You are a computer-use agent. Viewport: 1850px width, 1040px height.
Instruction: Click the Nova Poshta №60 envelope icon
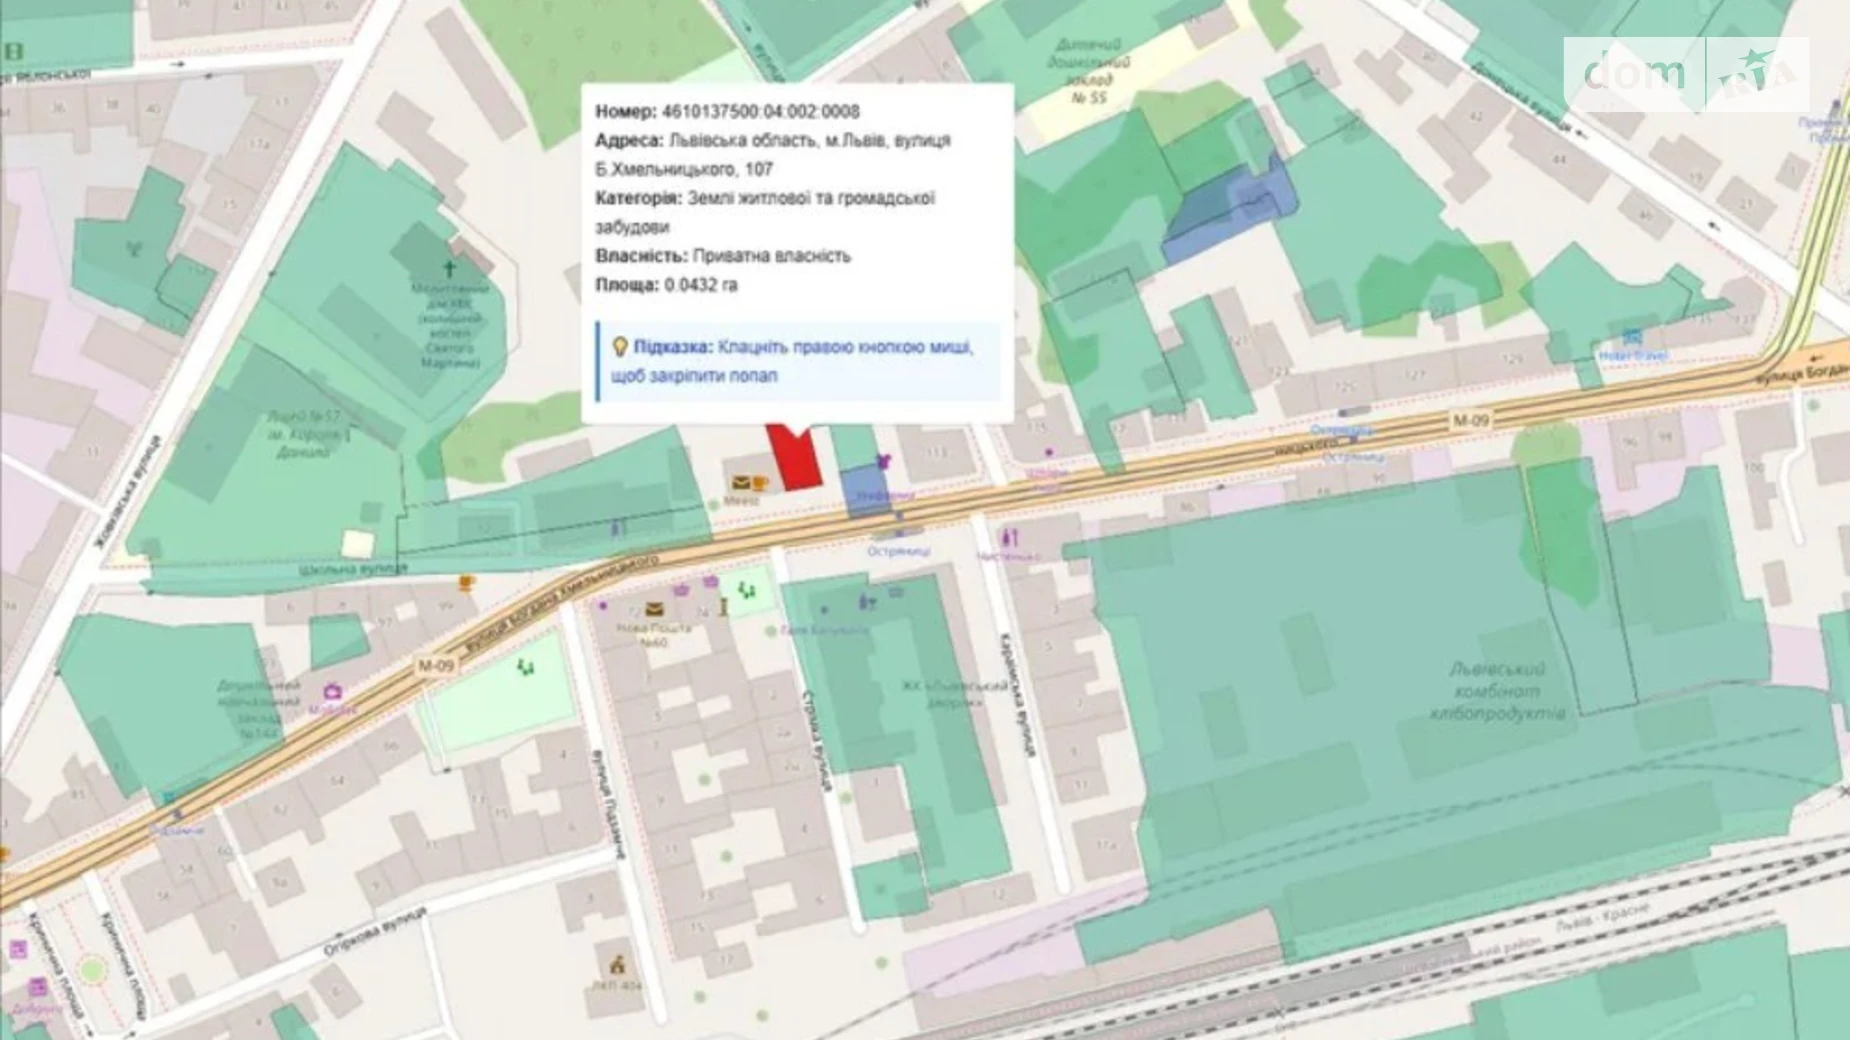click(x=654, y=609)
